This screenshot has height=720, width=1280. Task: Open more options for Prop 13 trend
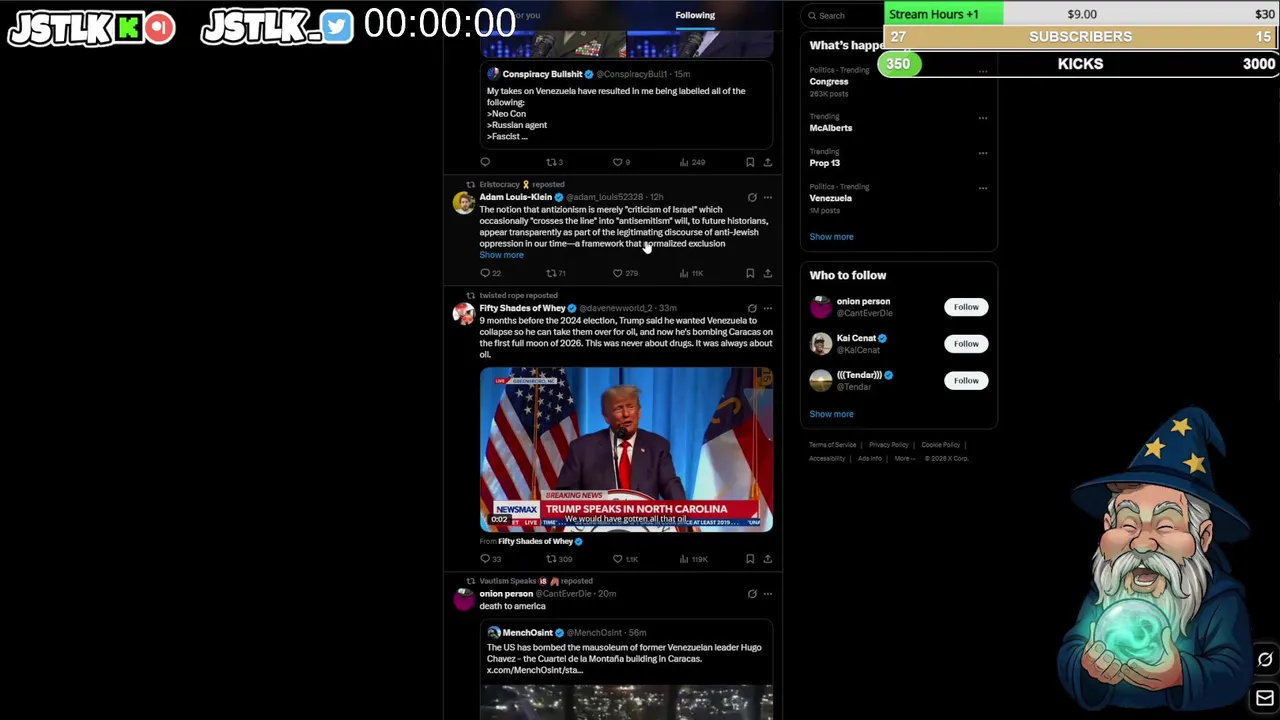pyautogui.click(x=983, y=153)
